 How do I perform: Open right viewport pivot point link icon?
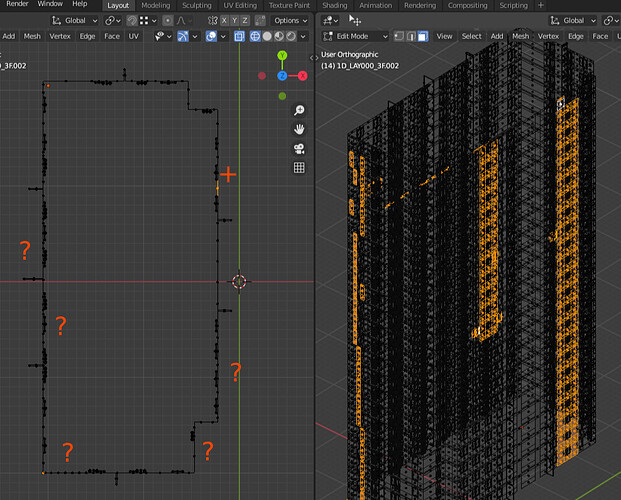(x=611, y=21)
